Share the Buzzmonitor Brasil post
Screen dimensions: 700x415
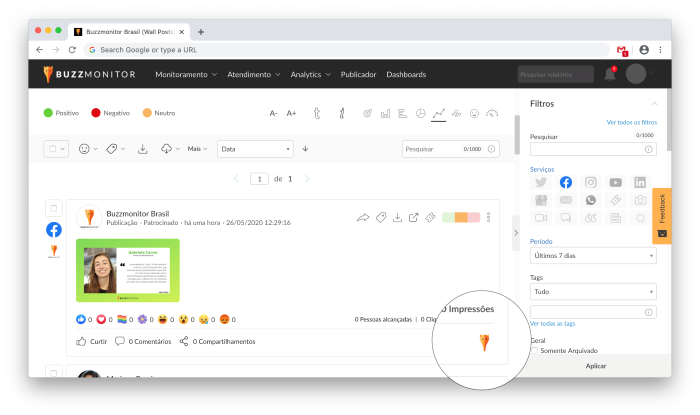pyautogui.click(x=363, y=217)
